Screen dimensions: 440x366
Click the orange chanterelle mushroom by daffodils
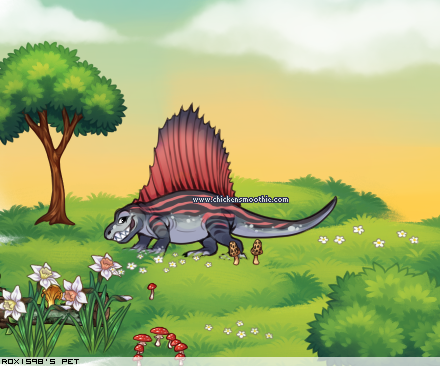[52, 295]
